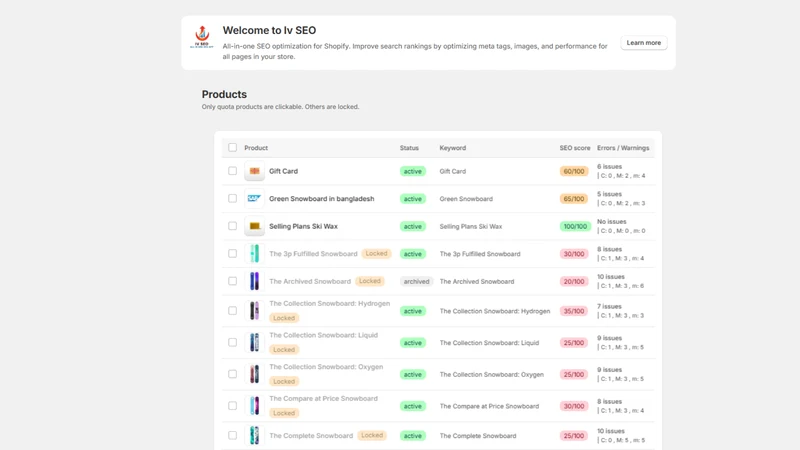Click the Learn more button
This screenshot has width=800, height=450.
[644, 43]
